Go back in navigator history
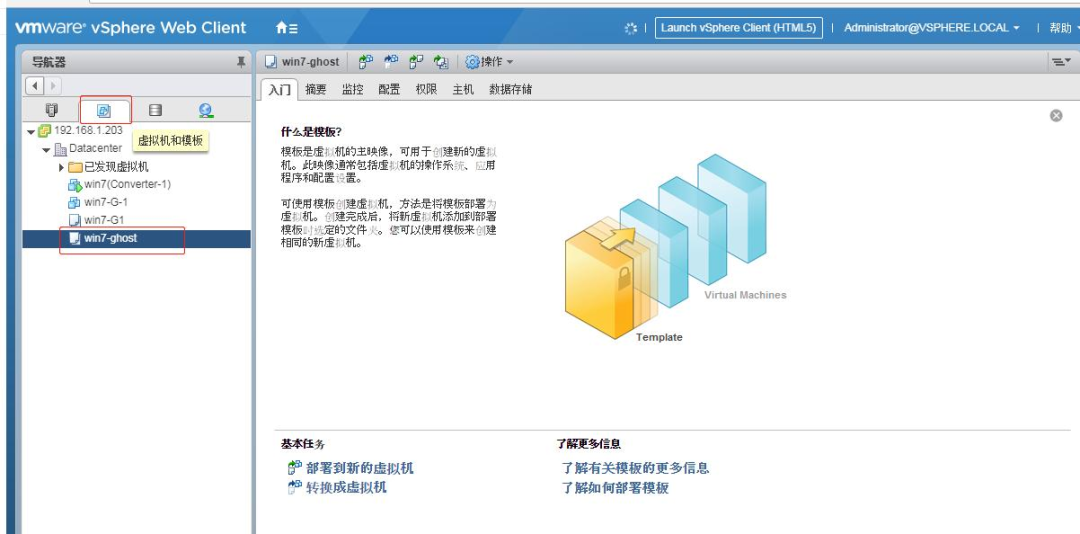The height and width of the screenshot is (534, 1080). tap(34, 85)
